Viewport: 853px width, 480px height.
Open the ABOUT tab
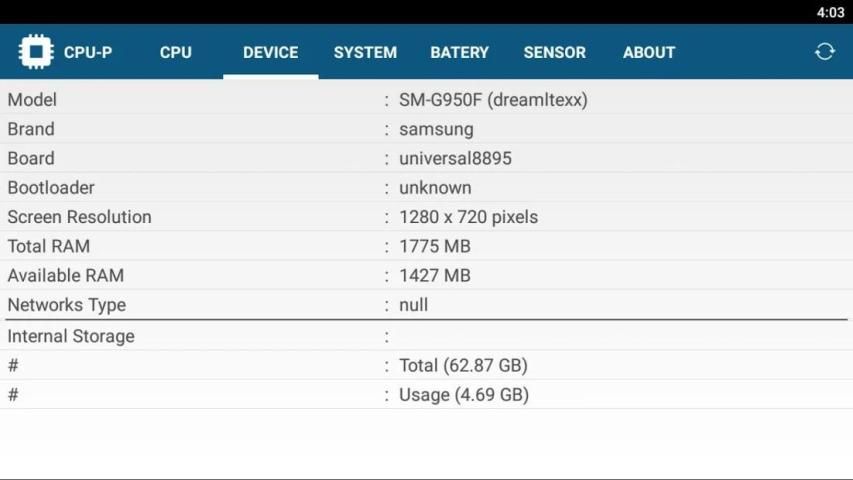point(649,52)
